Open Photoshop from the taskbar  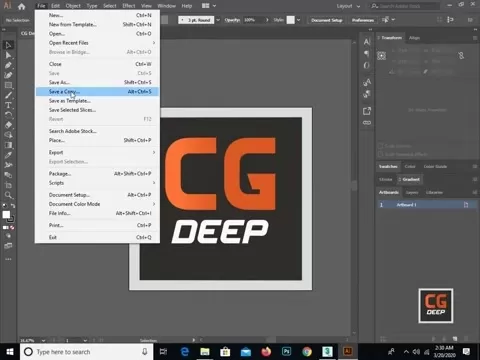286,352
